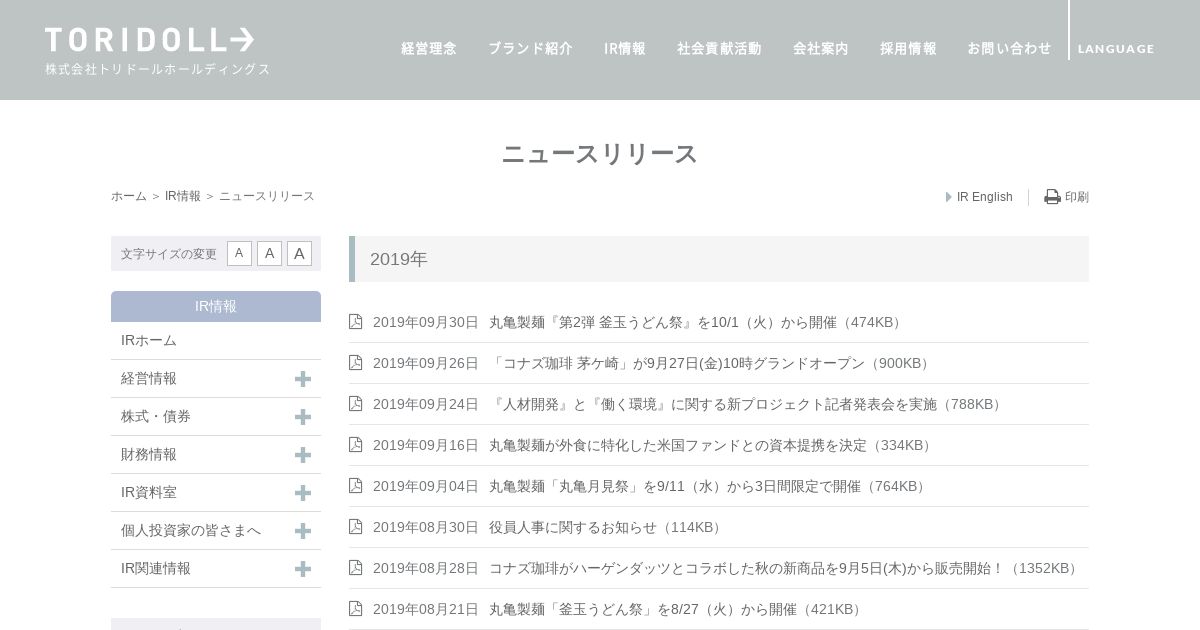Set text size to small A
This screenshot has width=1200, height=630.
[239, 254]
